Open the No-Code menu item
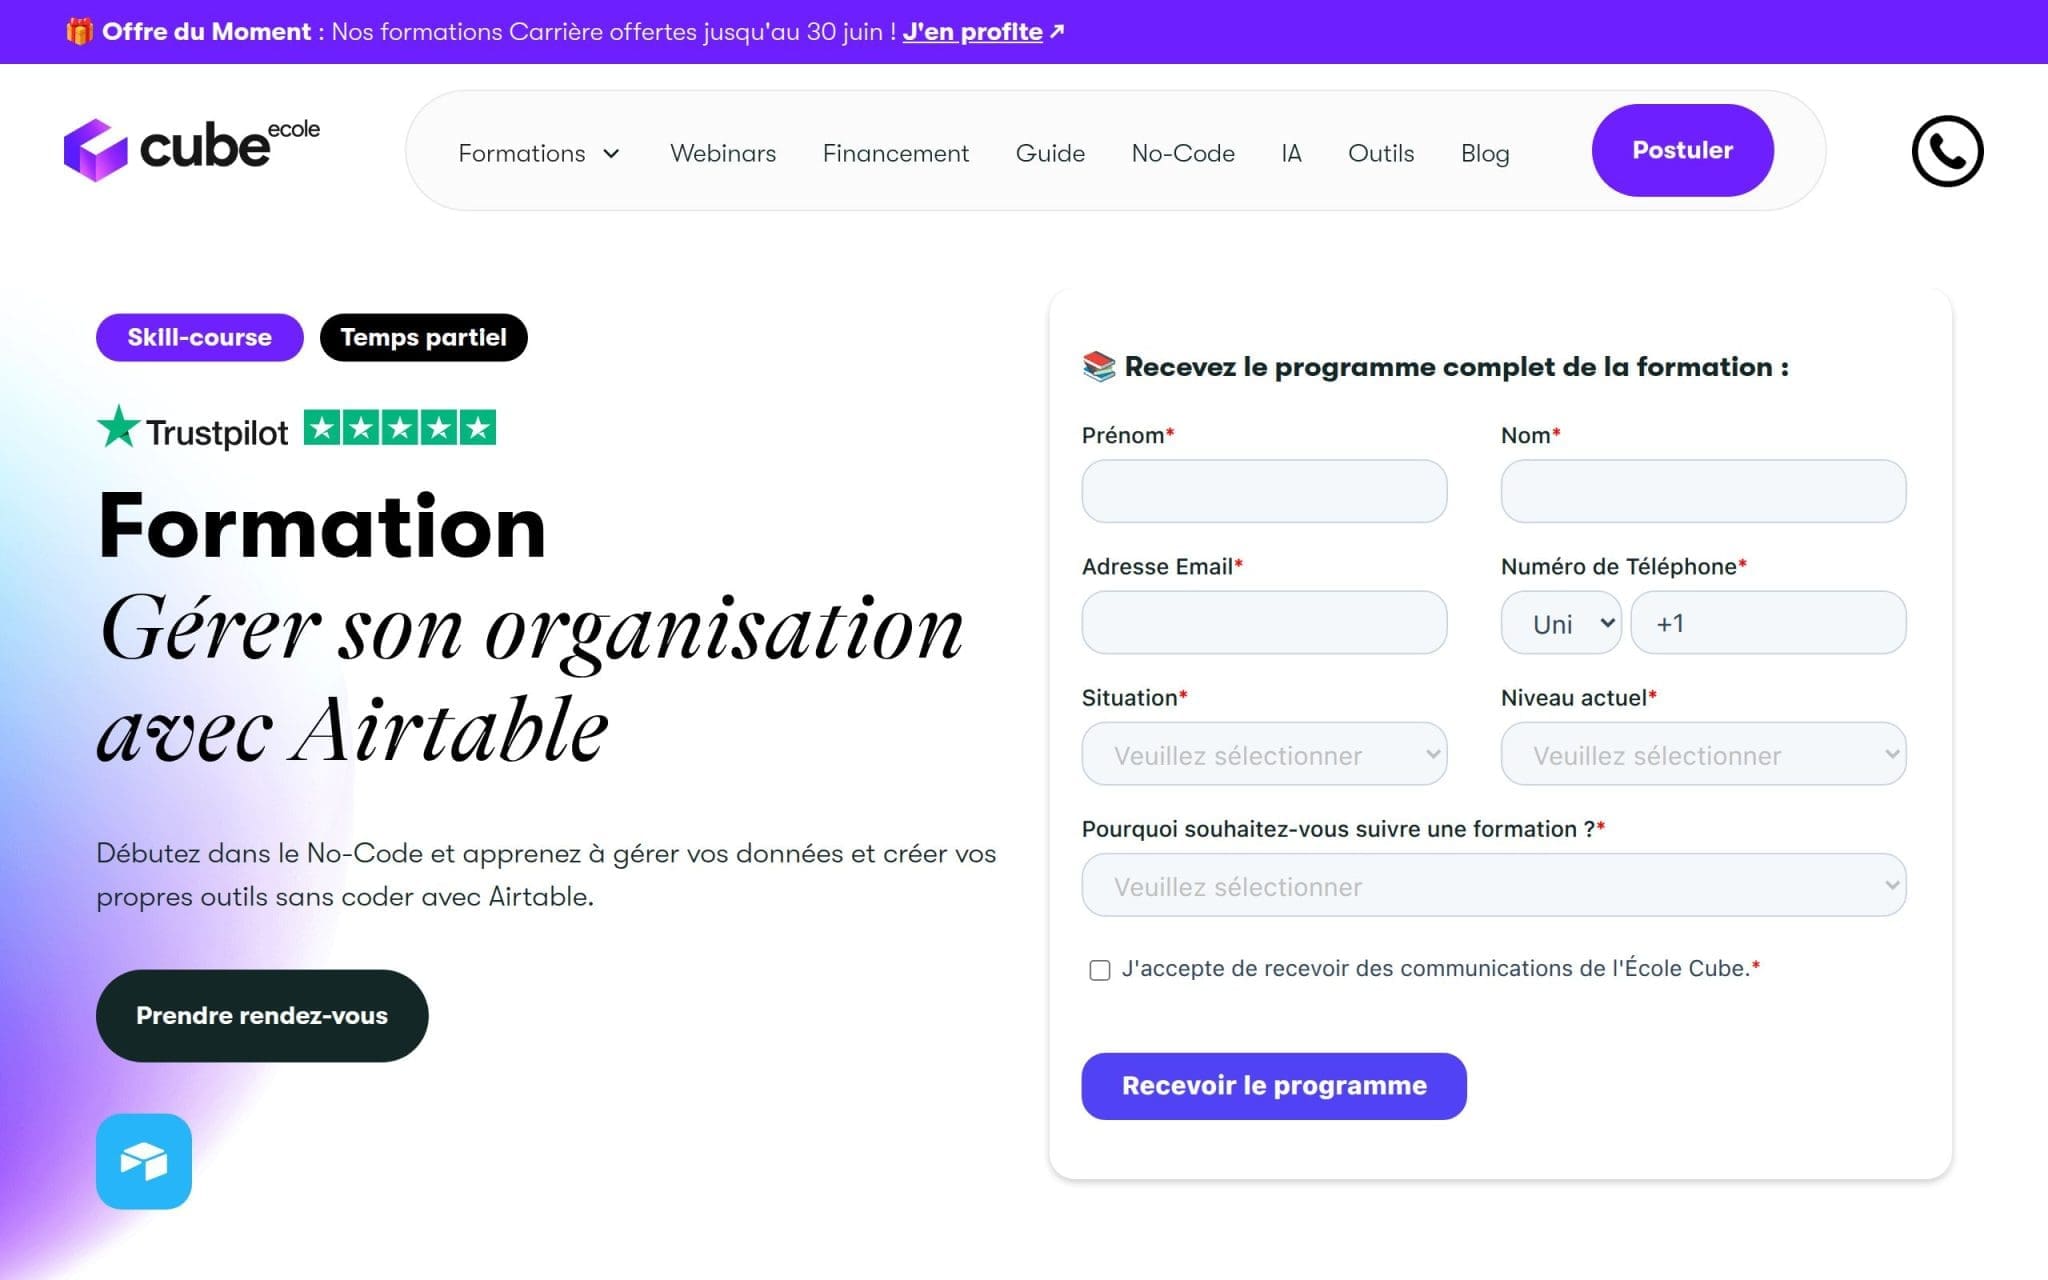Image resolution: width=2048 pixels, height=1280 pixels. (1183, 153)
